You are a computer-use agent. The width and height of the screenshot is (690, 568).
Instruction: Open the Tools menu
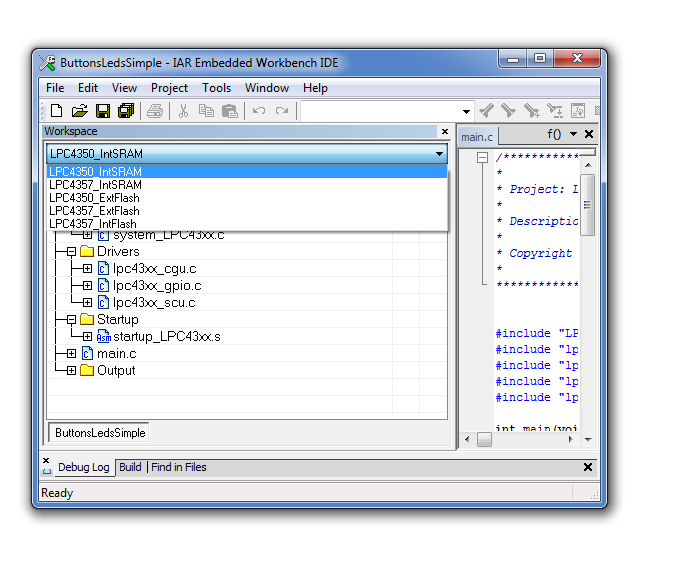[216, 88]
